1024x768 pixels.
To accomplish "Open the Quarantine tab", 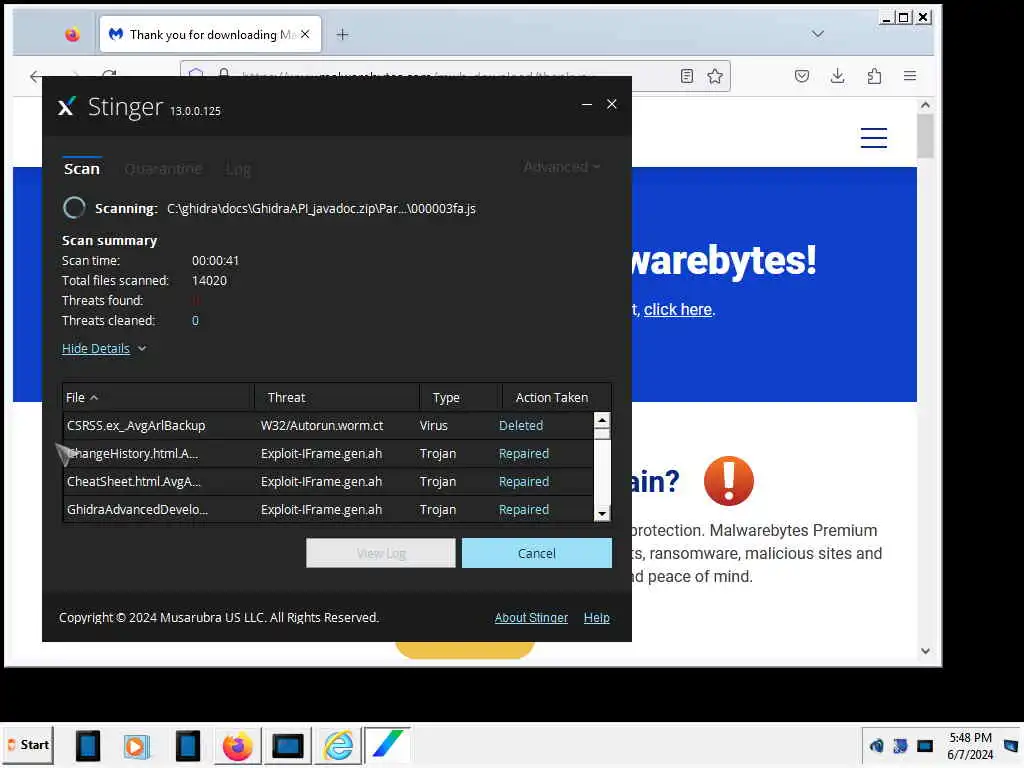I will (163, 169).
